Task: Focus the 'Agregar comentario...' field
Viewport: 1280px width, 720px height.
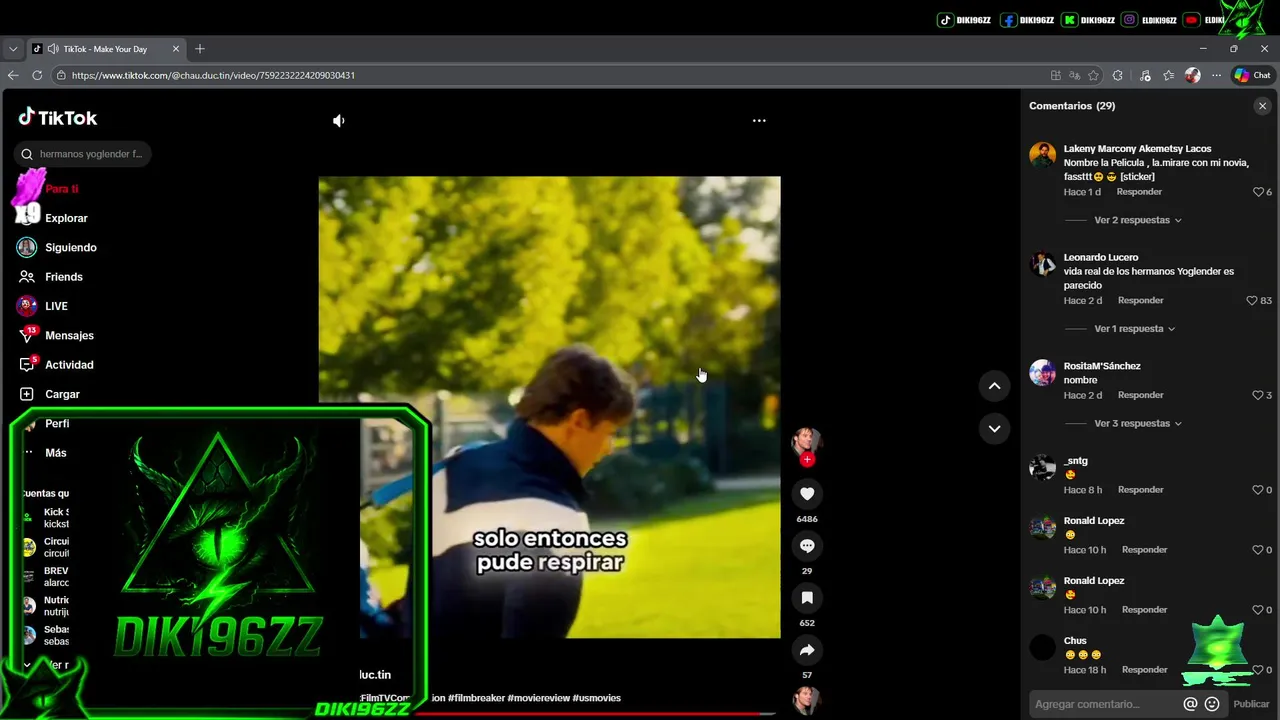Action: click(1103, 704)
